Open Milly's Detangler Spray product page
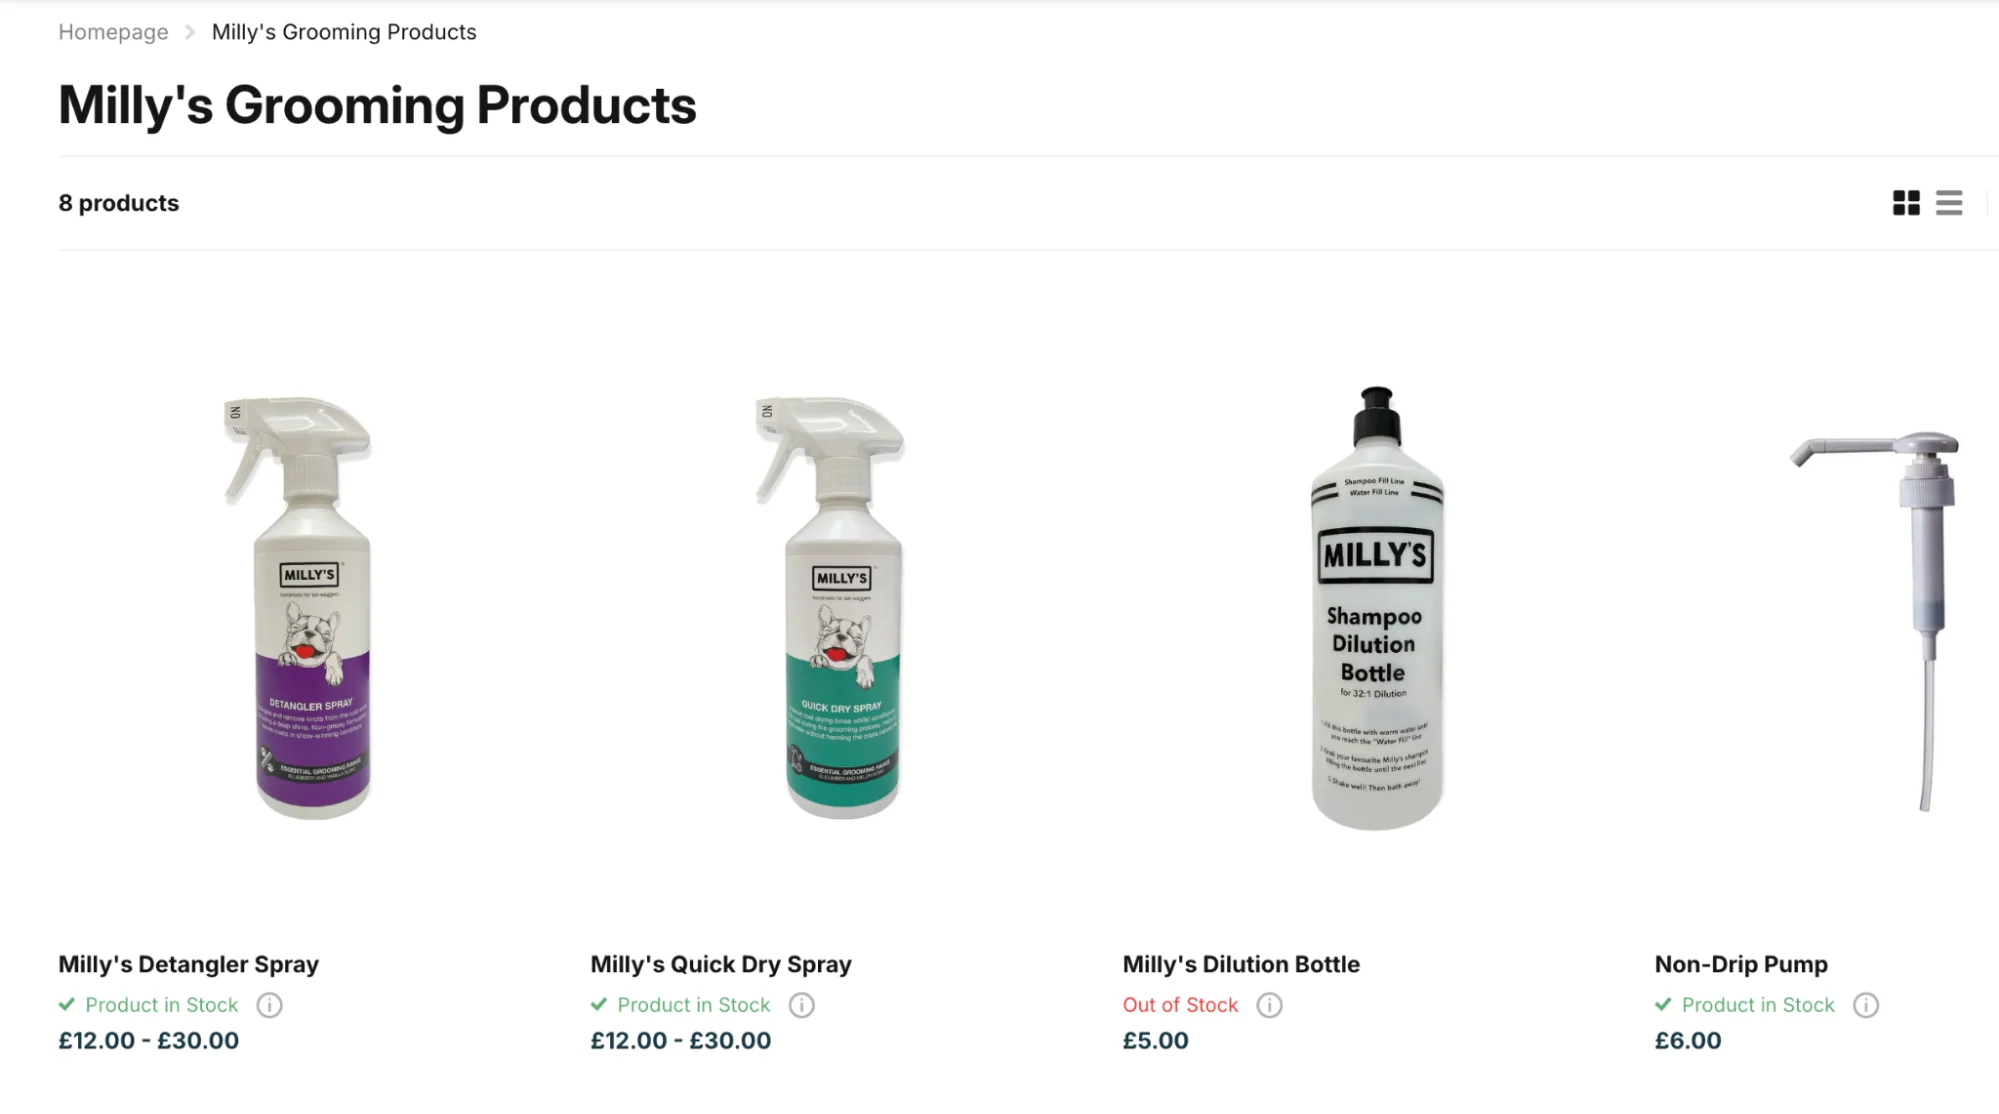Screen dimensions: 1999x1114 click(x=188, y=963)
